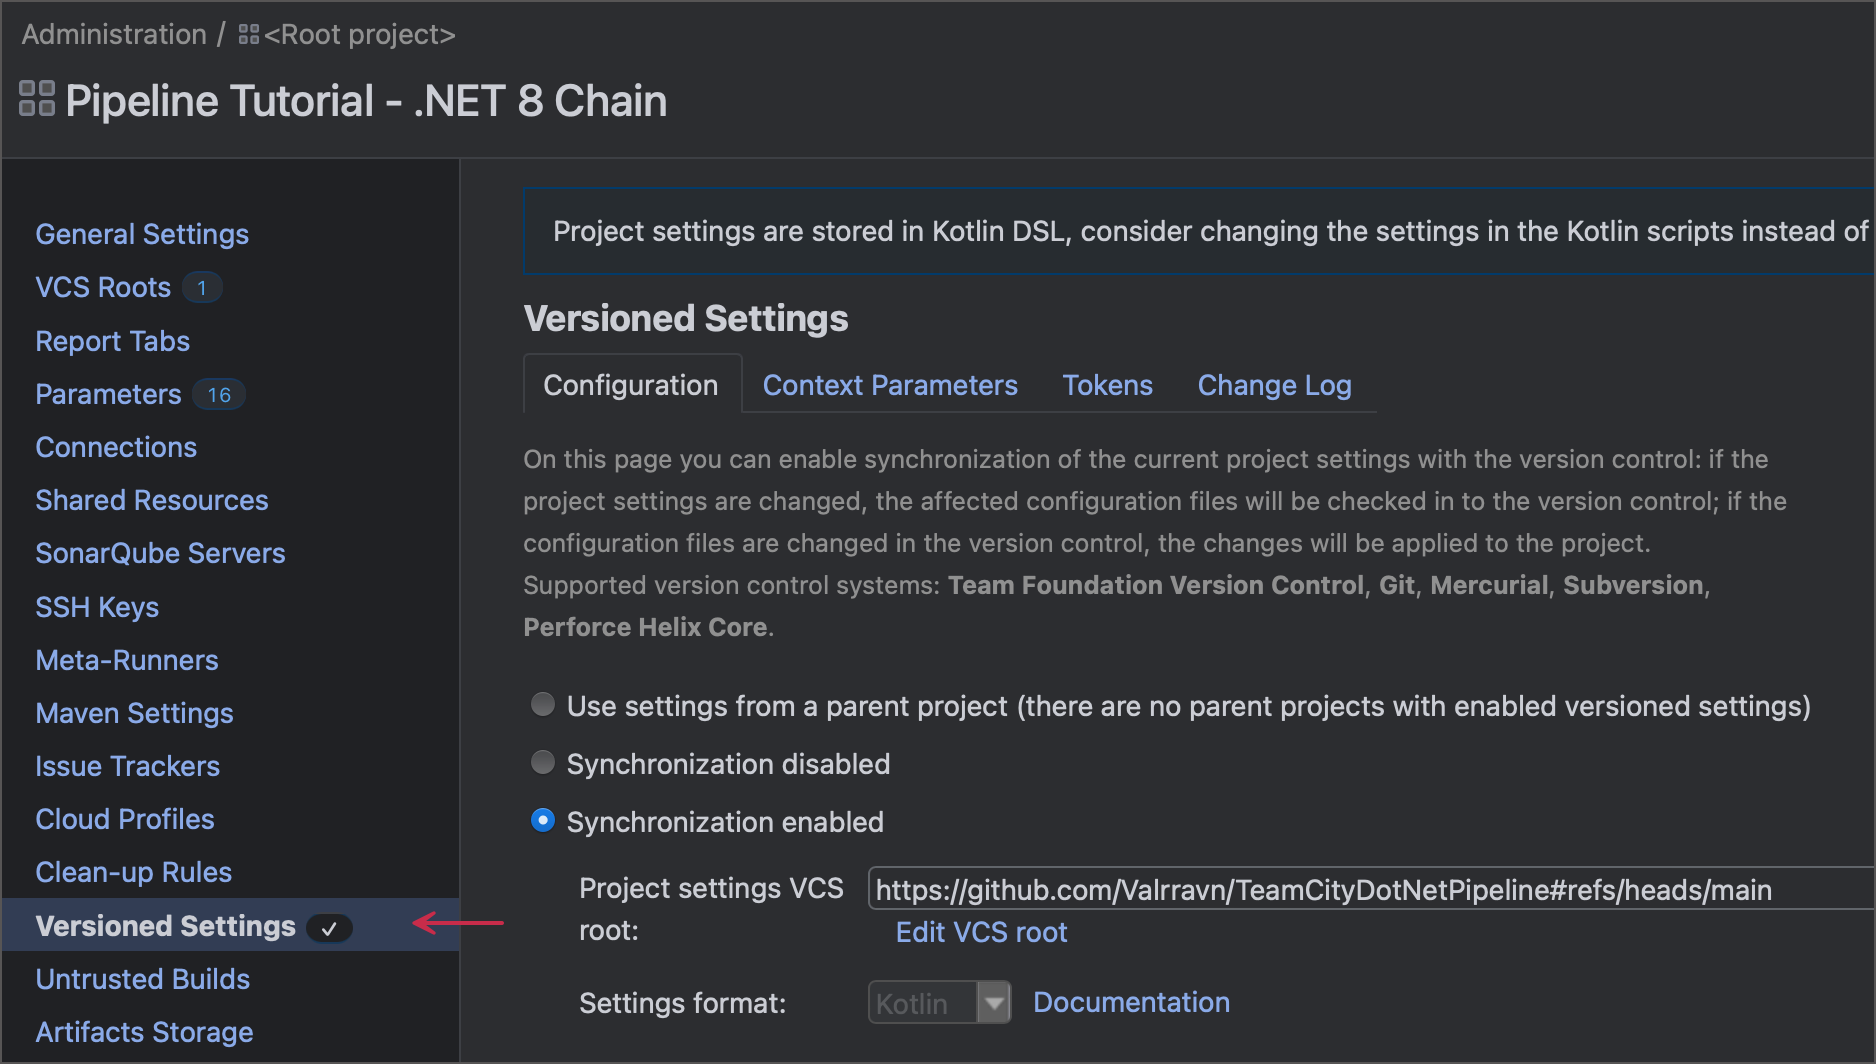The width and height of the screenshot is (1876, 1064).
Task: Navigate to Administration via the breadcrumb
Action: tap(113, 33)
